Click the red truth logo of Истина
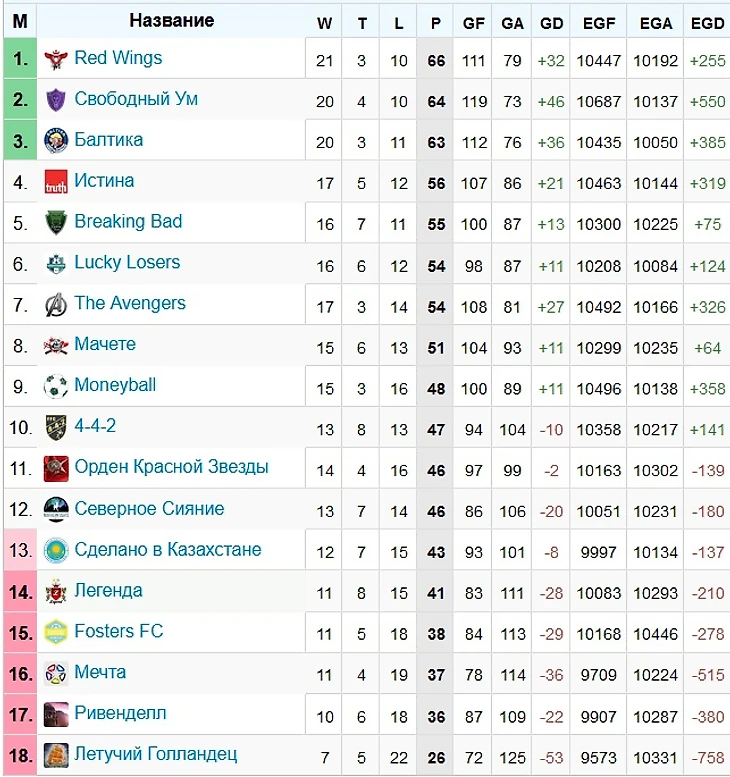This screenshot has height=777, width=730. [x=56, y=181]
